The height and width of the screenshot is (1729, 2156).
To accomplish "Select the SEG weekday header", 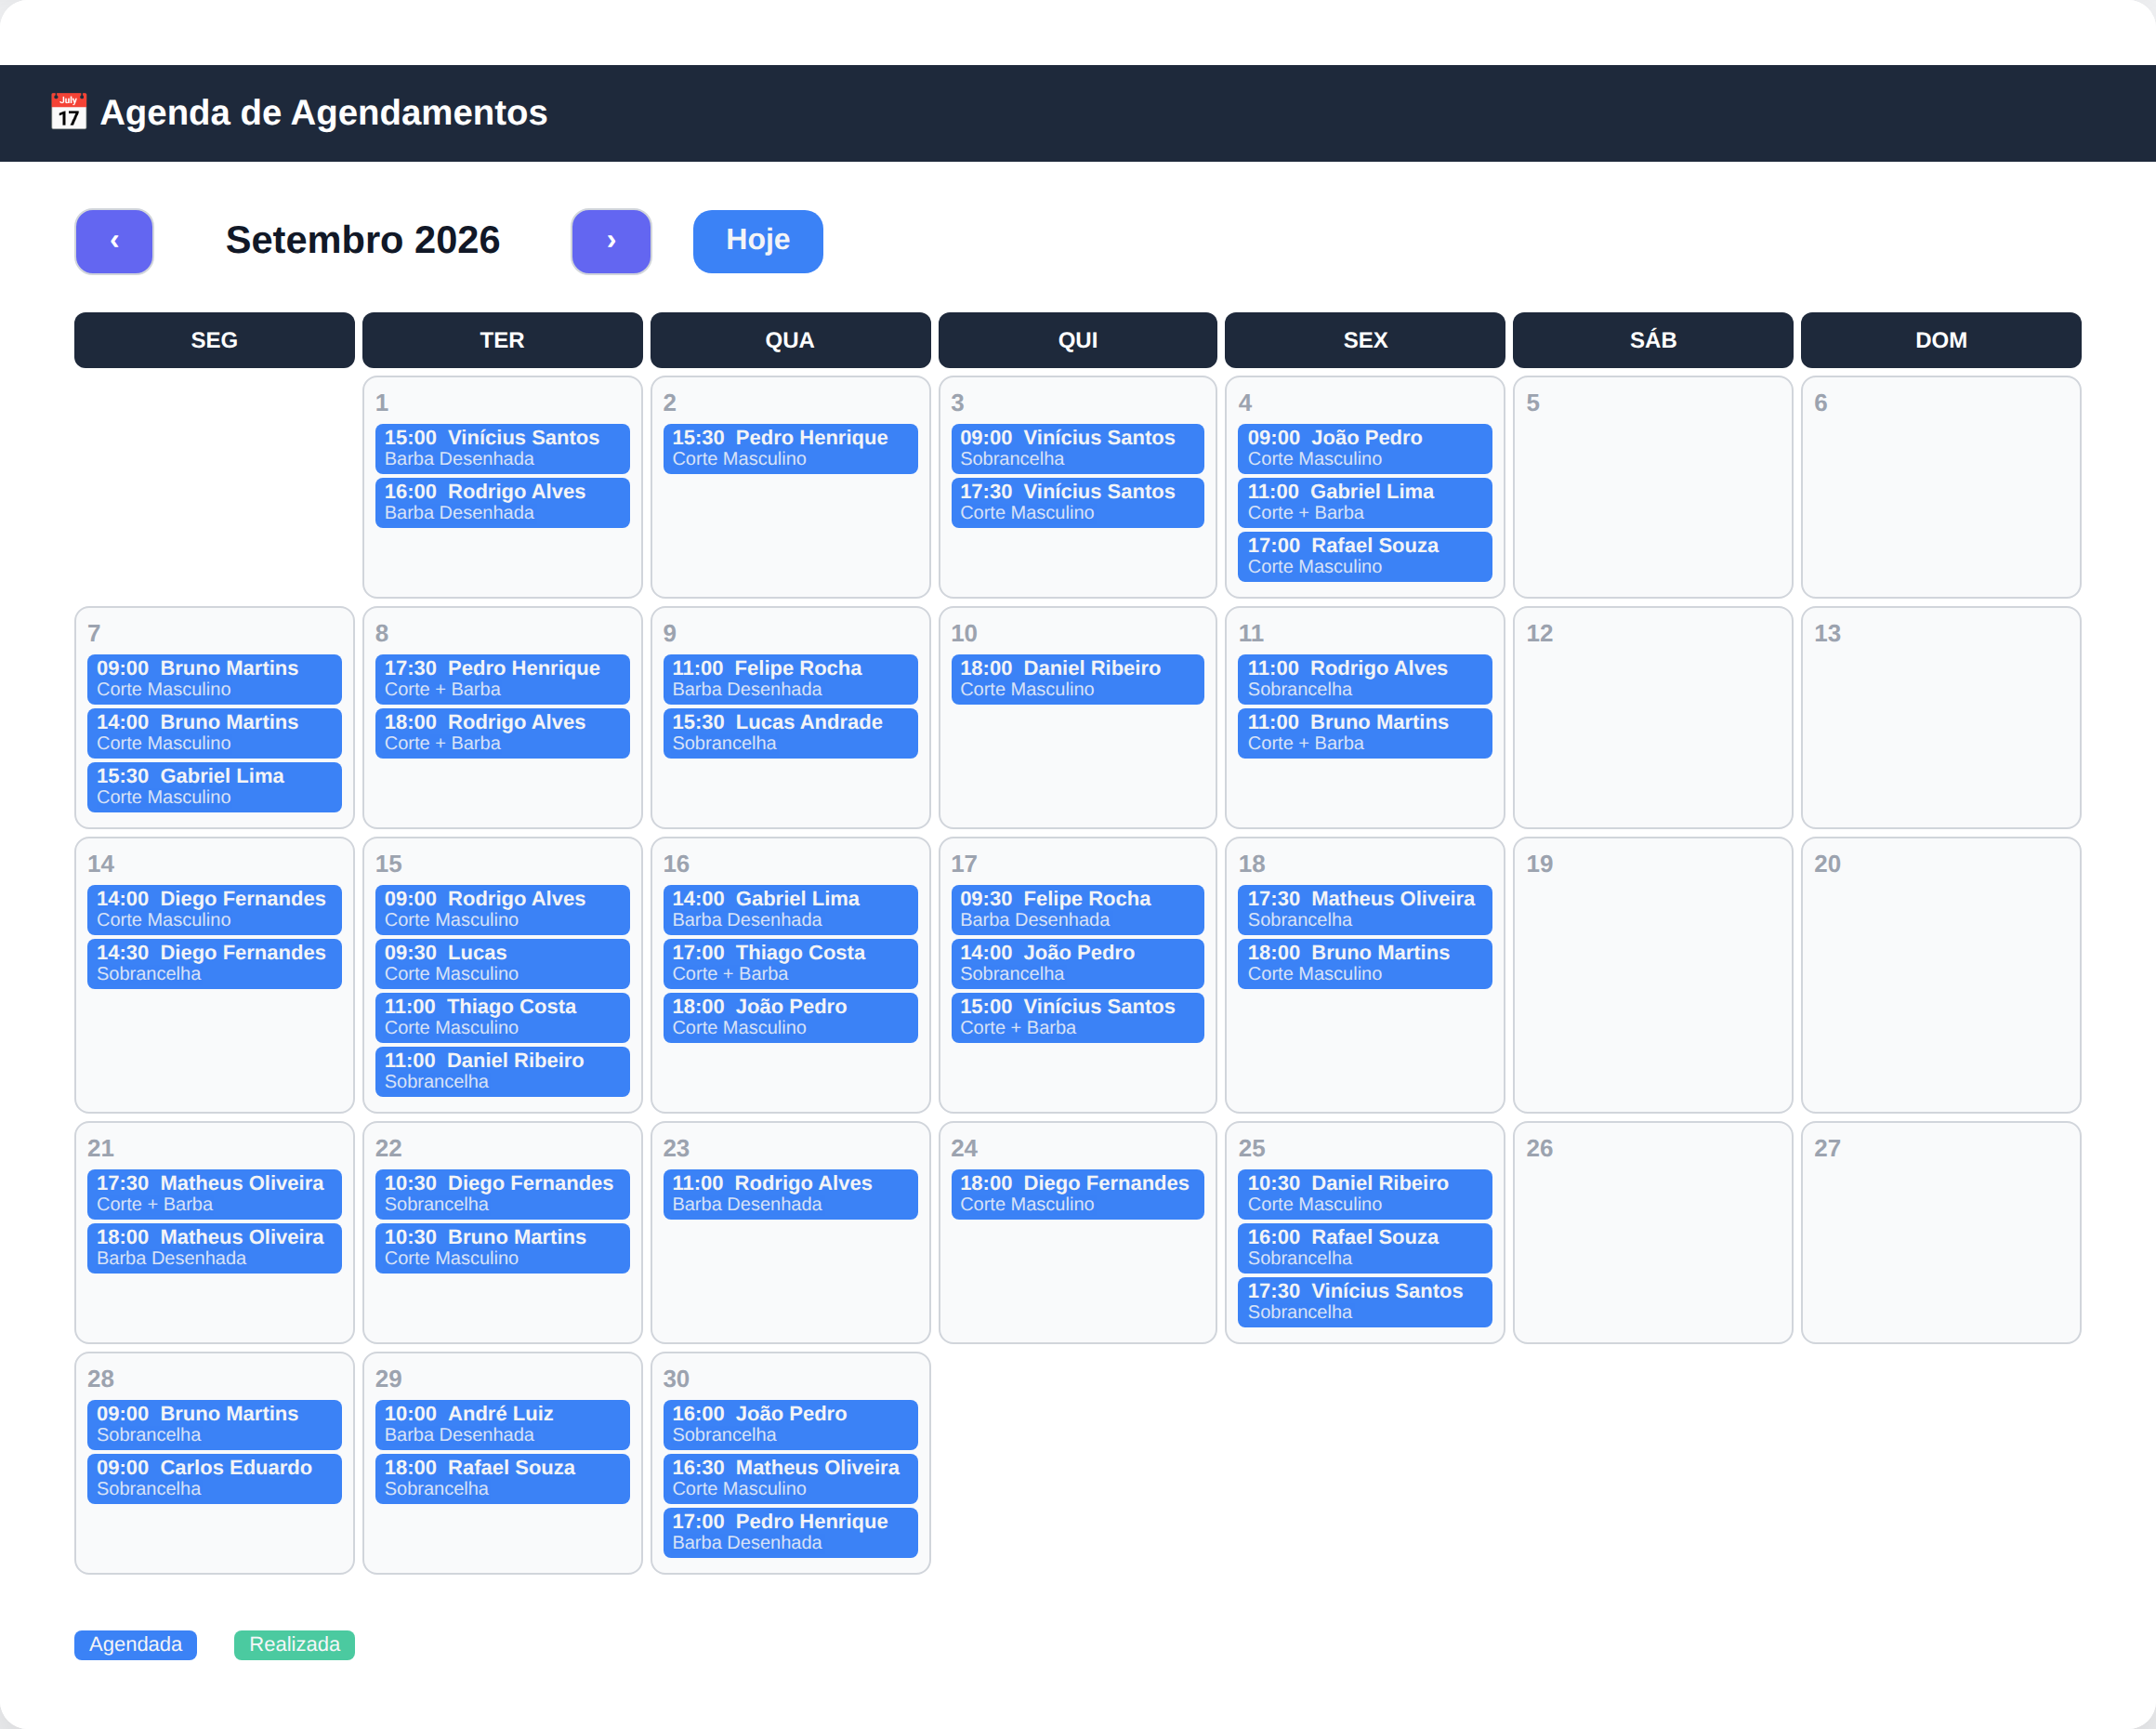I will pos(214,340).
